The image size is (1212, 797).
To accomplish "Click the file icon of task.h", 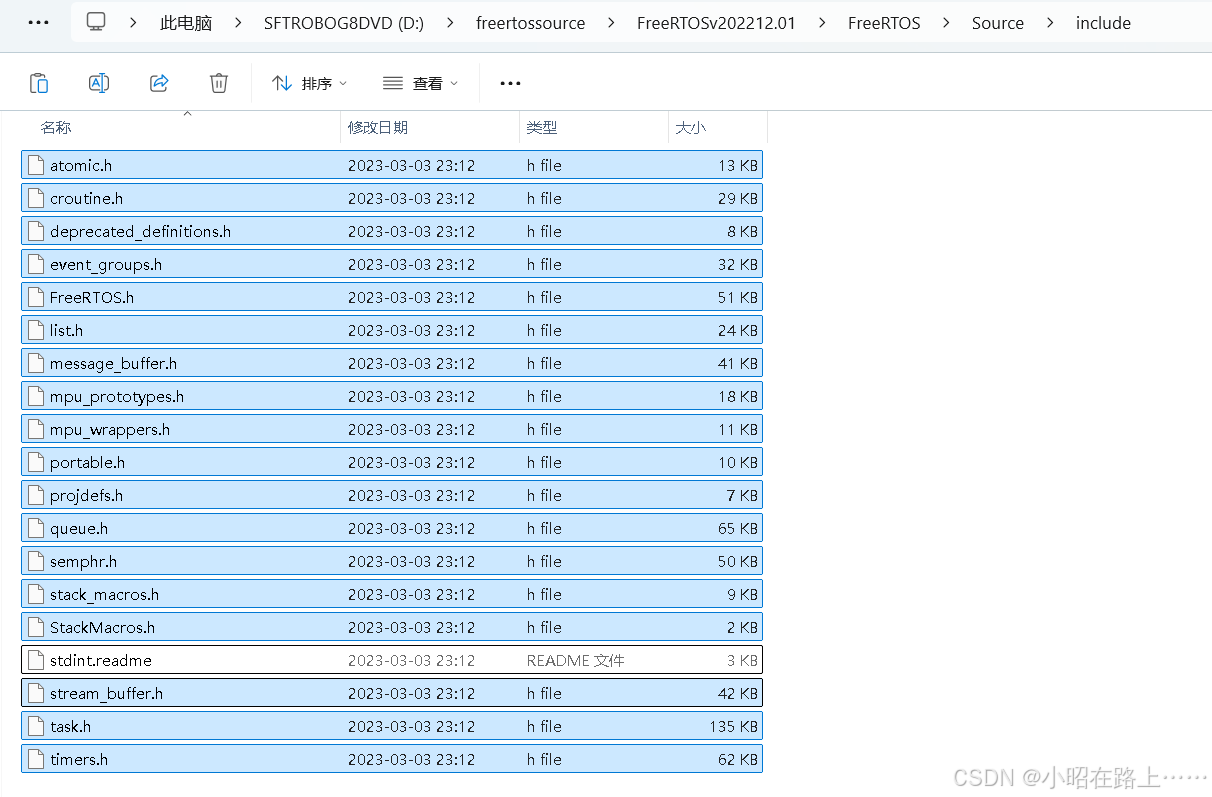I will [36, 726].
